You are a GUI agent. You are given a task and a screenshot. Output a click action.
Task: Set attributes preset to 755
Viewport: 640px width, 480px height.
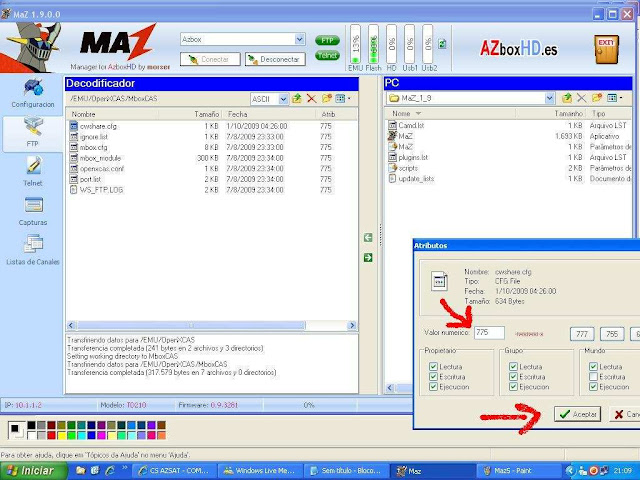612,334
